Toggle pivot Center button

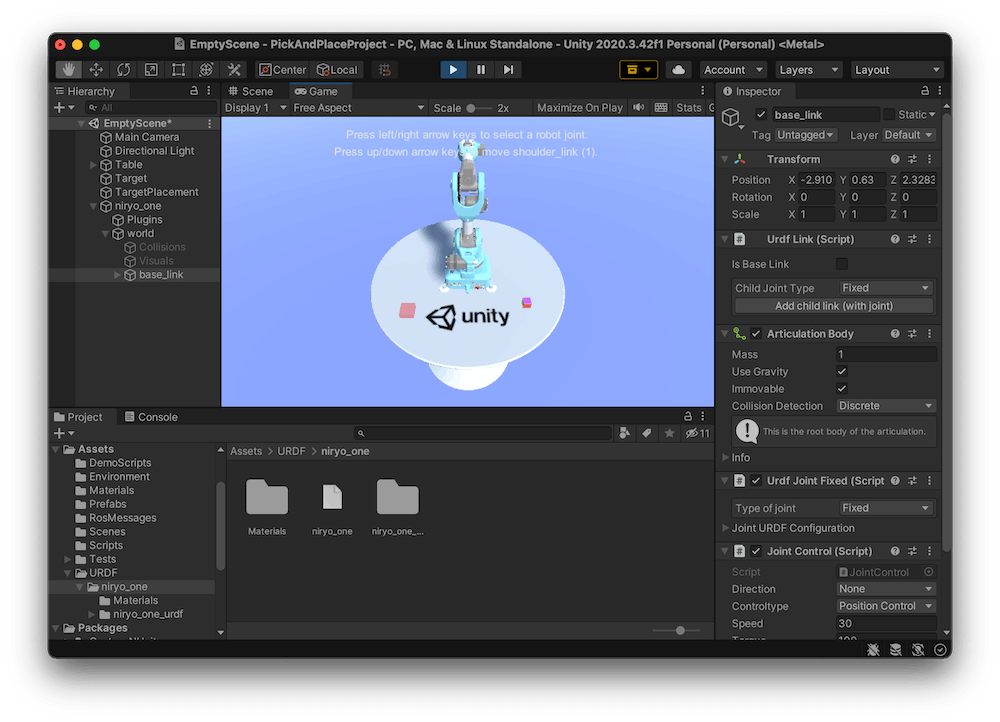(x=282, y=70)
